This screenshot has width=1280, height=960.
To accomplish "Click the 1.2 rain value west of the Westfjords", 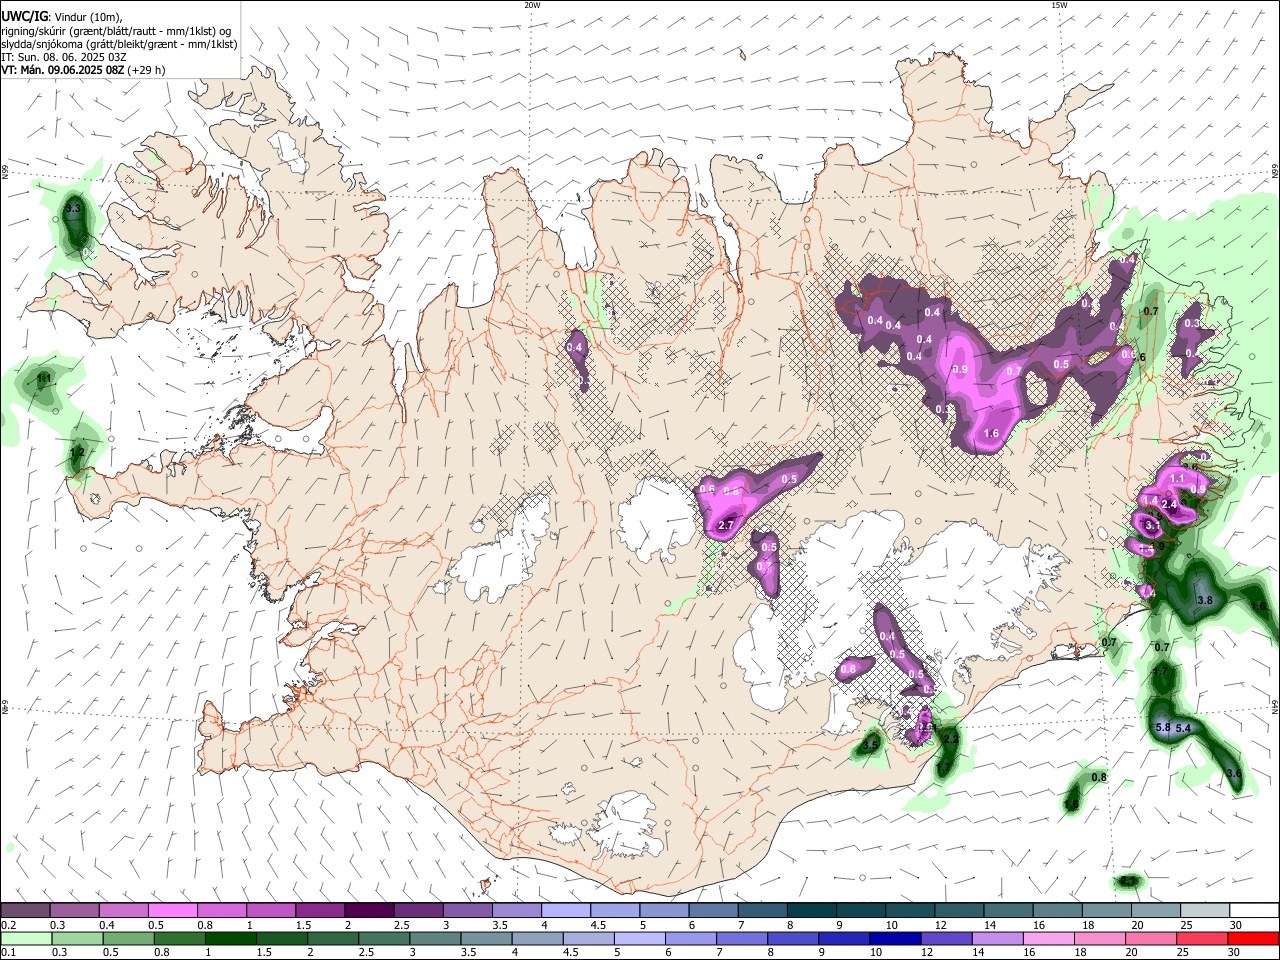I will (76, 452).
